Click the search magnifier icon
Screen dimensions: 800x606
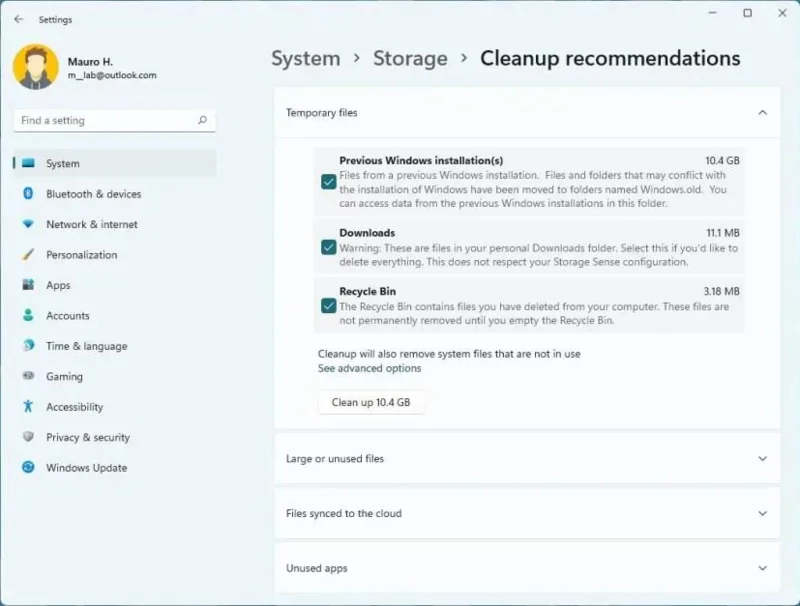tap(203, 120)
